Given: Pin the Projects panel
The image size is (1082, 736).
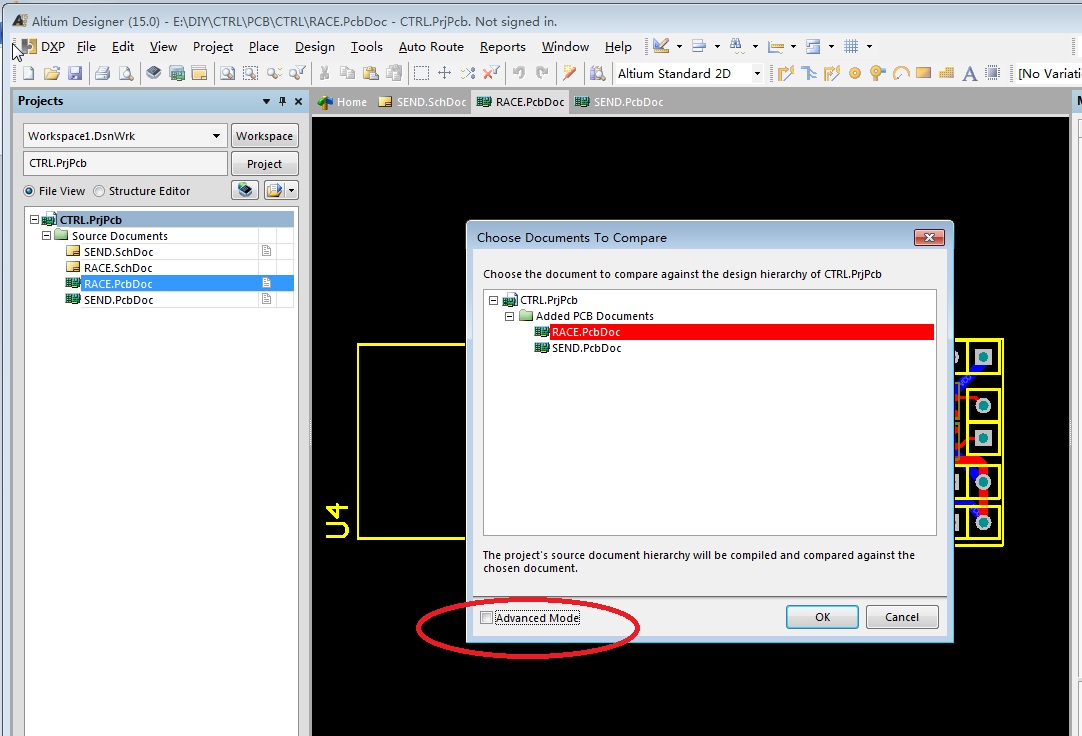Looking at the screenshot, I should click(282, 101).
